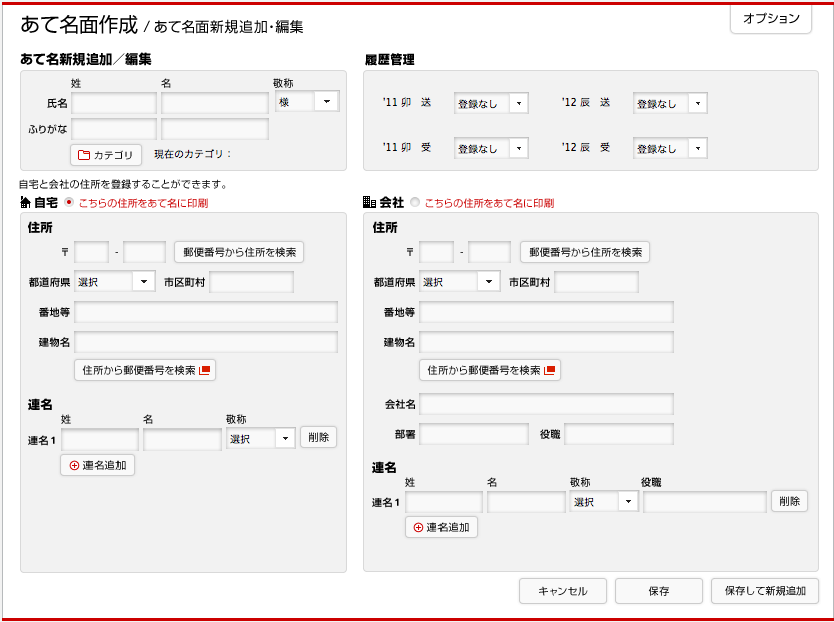Select 自宅 address for printing radio button
The height and width of the screenshot is (622, 834).
69,202
